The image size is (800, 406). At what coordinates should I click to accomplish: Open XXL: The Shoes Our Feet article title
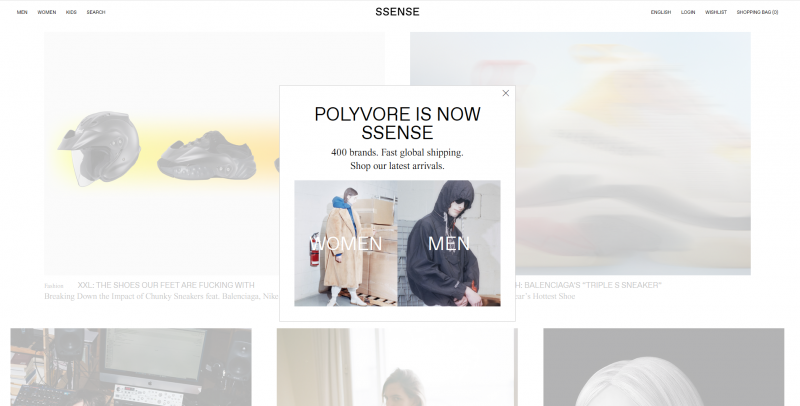click(166, 285)
